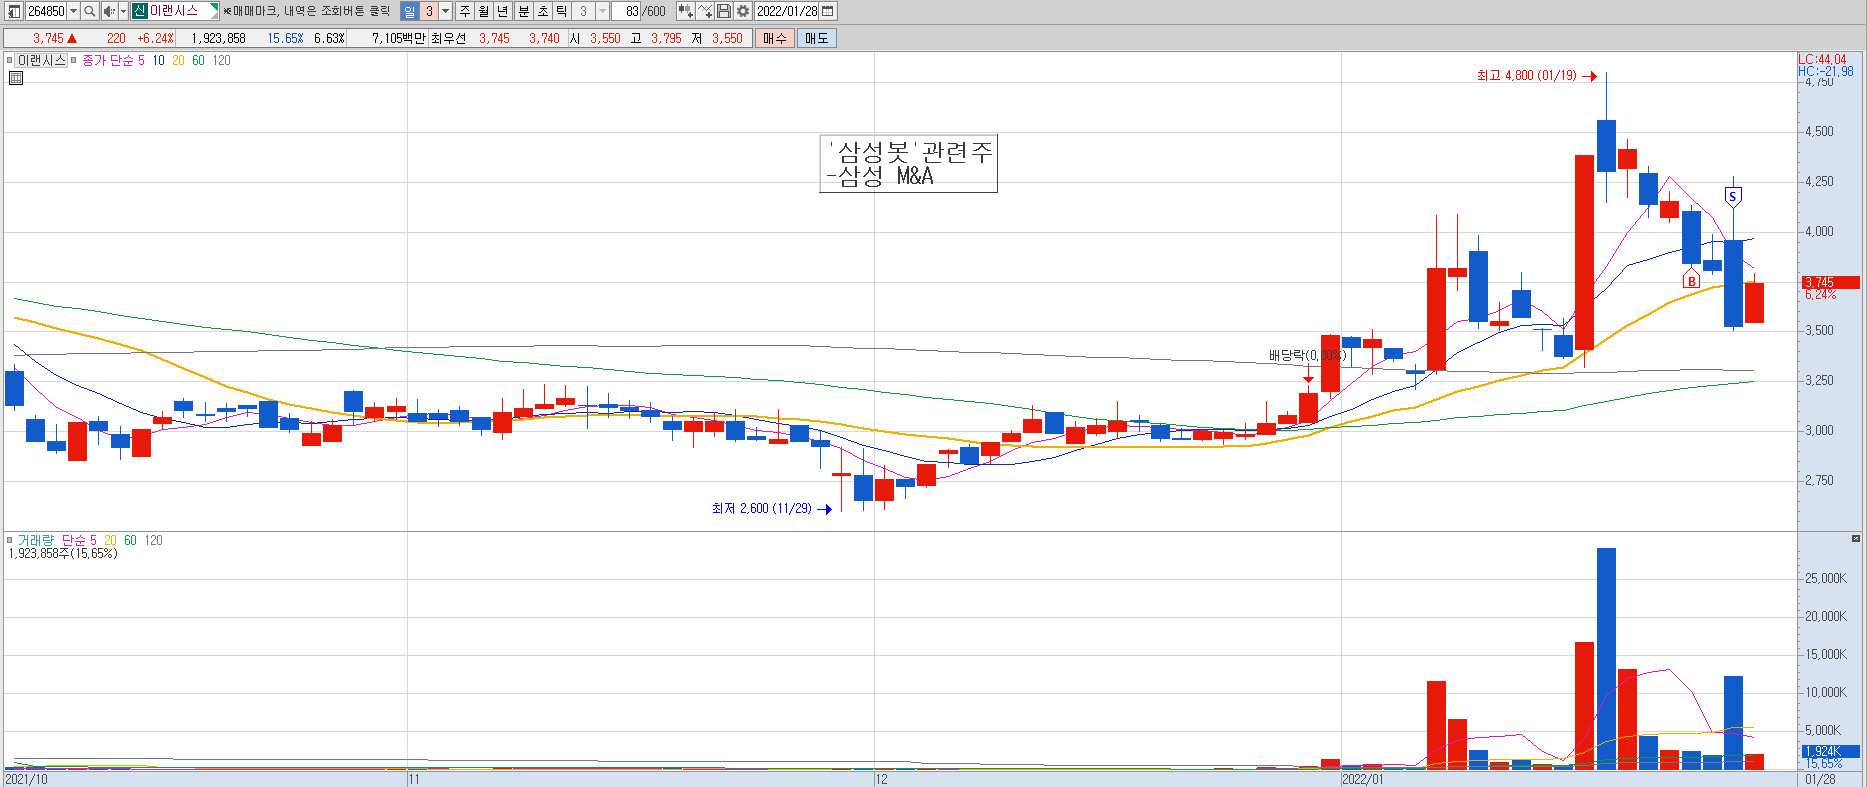
Task: Open the calendar date picker icon
Action: pyautogui.click(x=828, y=11)
